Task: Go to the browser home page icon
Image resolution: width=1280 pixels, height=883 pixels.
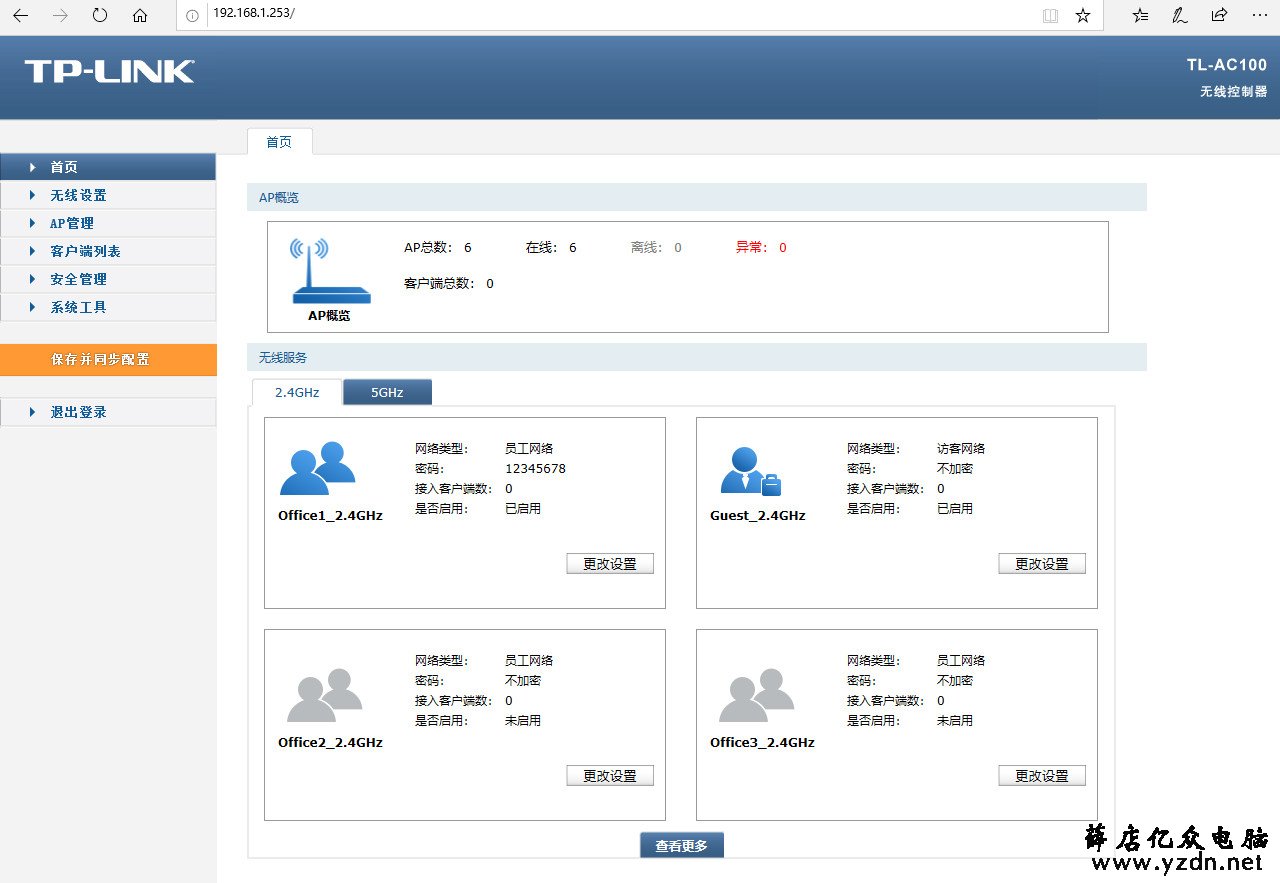Action: pos(140,15)
